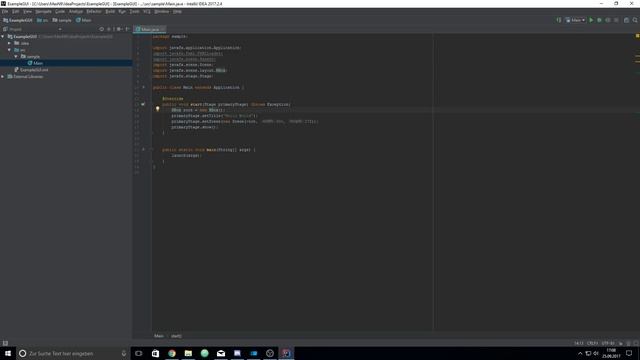Click the start() breadcrumb below the editor
Screen dimensions: 640x360
(x=176, y=336)
